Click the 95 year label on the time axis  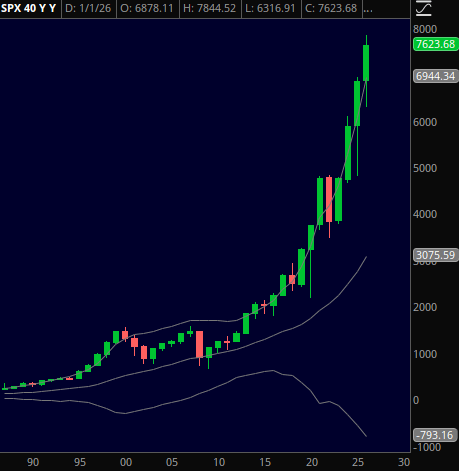(80, 462)
